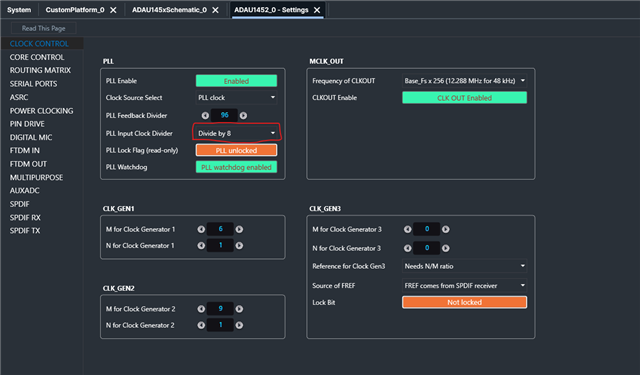The width and height of the screenshot is (640, 375).
Task: Decrease M for Clock Generator 2
Action: click(201, 309)
